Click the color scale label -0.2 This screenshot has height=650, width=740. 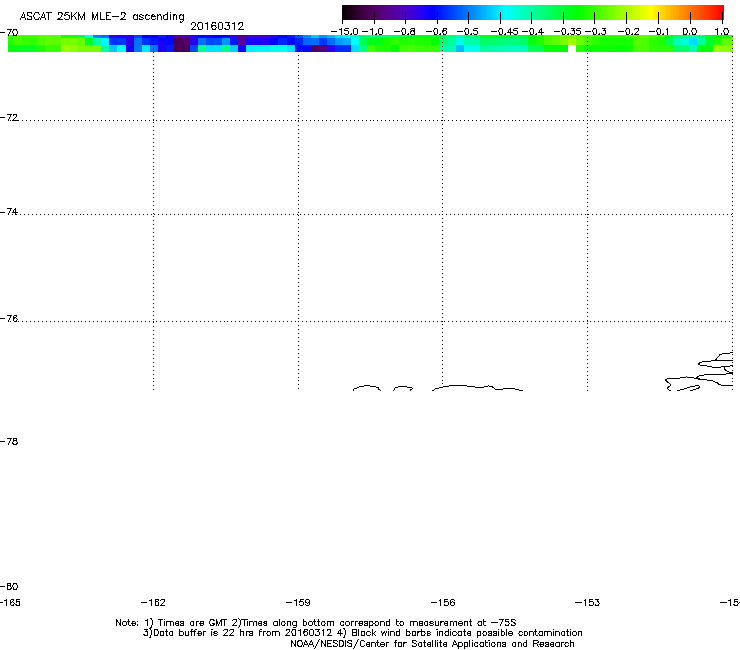point(628,32)
